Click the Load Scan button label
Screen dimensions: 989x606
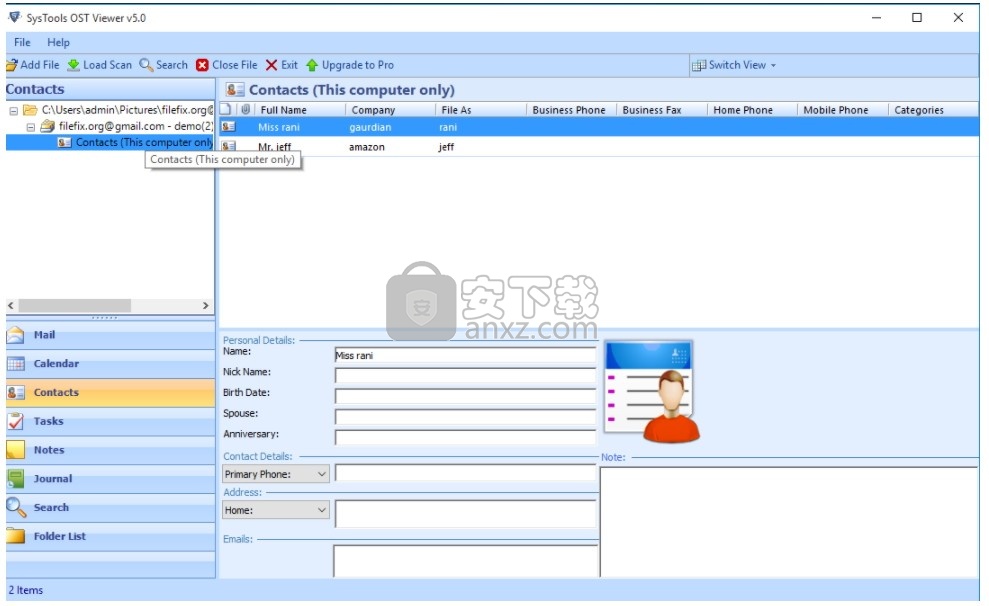pos(107,65)
